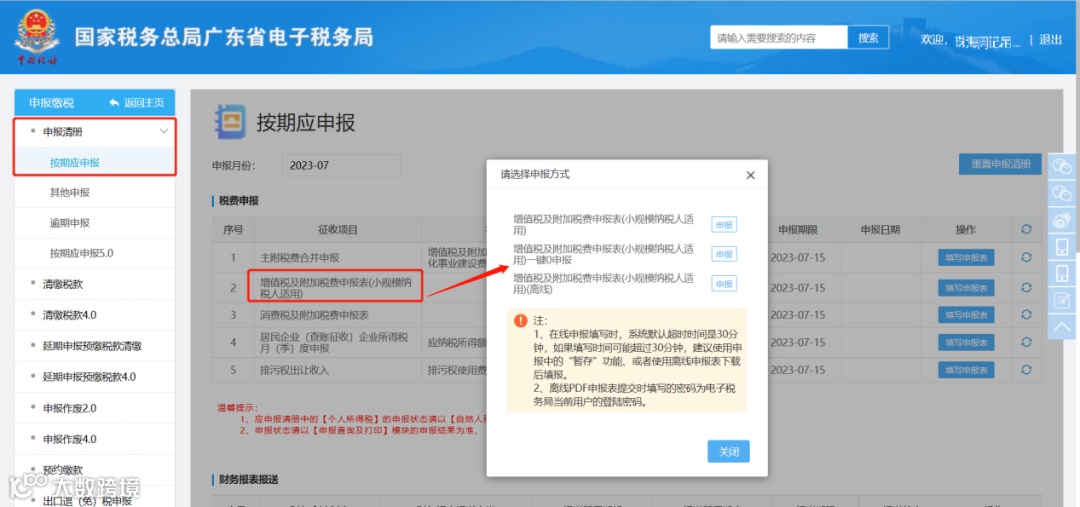Open the Weibo icon in floating sidebar
This screenshot has width=1080, height=507.
[x=1062, y=220]
